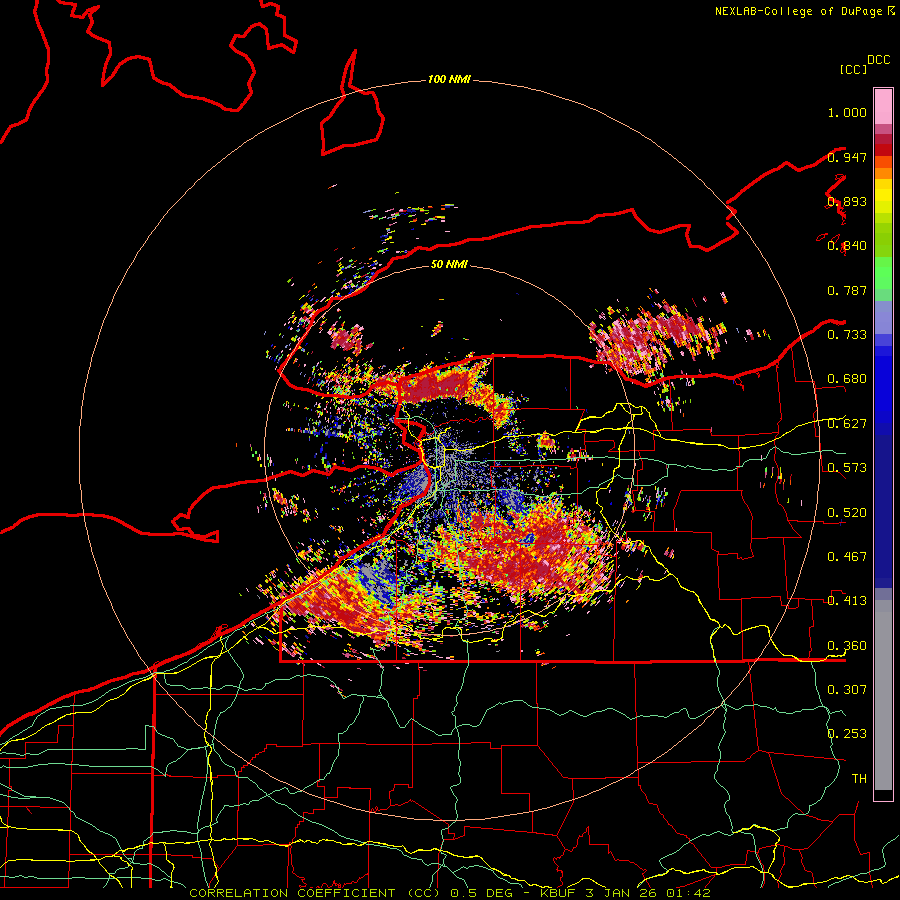Click the 0.680 color scale value

tap(847, 379)
